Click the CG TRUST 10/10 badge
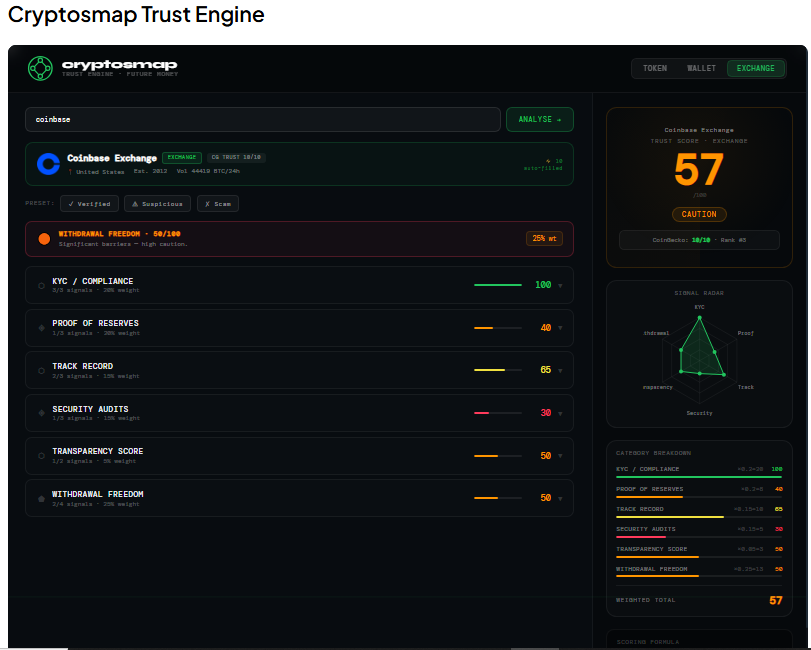Image resolution: width=811 pixels, height=650 pixels. click(236, 157)
